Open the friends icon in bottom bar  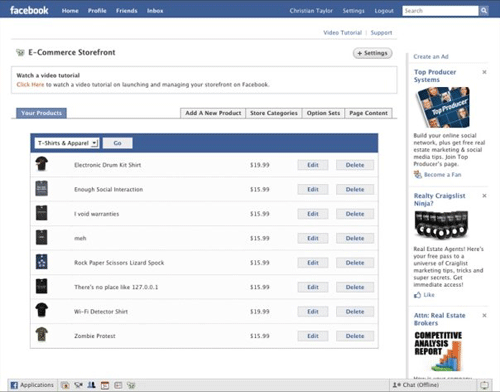91,385
